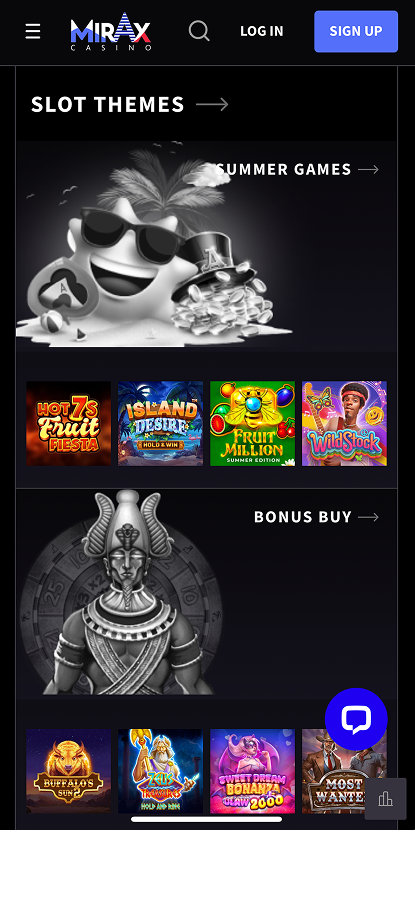Open the live chat bubble
This screenshot has height=905, width=415.
[x=356, y=719]
